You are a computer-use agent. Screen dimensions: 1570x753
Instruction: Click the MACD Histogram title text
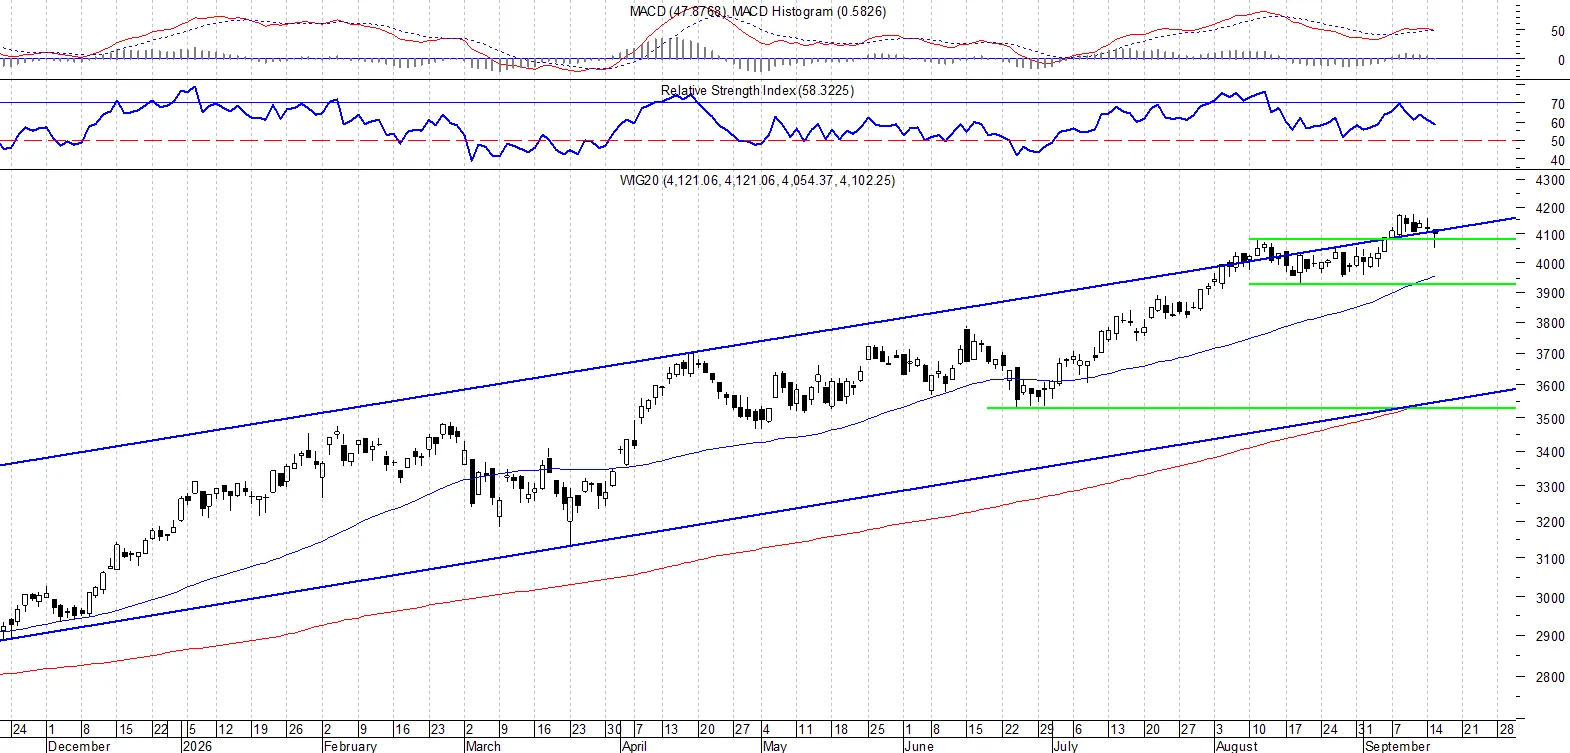[x=809, y=11]
